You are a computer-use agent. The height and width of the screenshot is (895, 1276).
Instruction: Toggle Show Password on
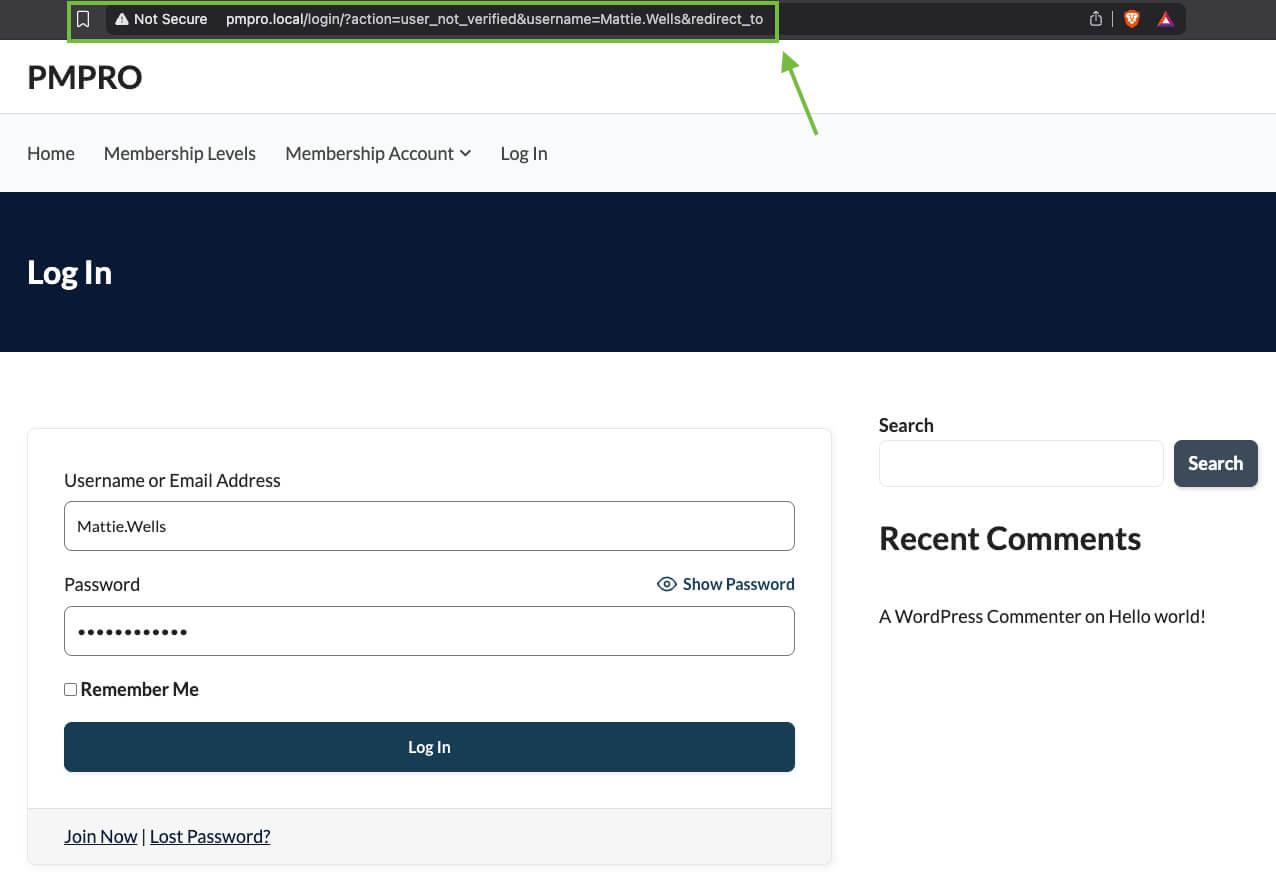click(x=737, y=584)
